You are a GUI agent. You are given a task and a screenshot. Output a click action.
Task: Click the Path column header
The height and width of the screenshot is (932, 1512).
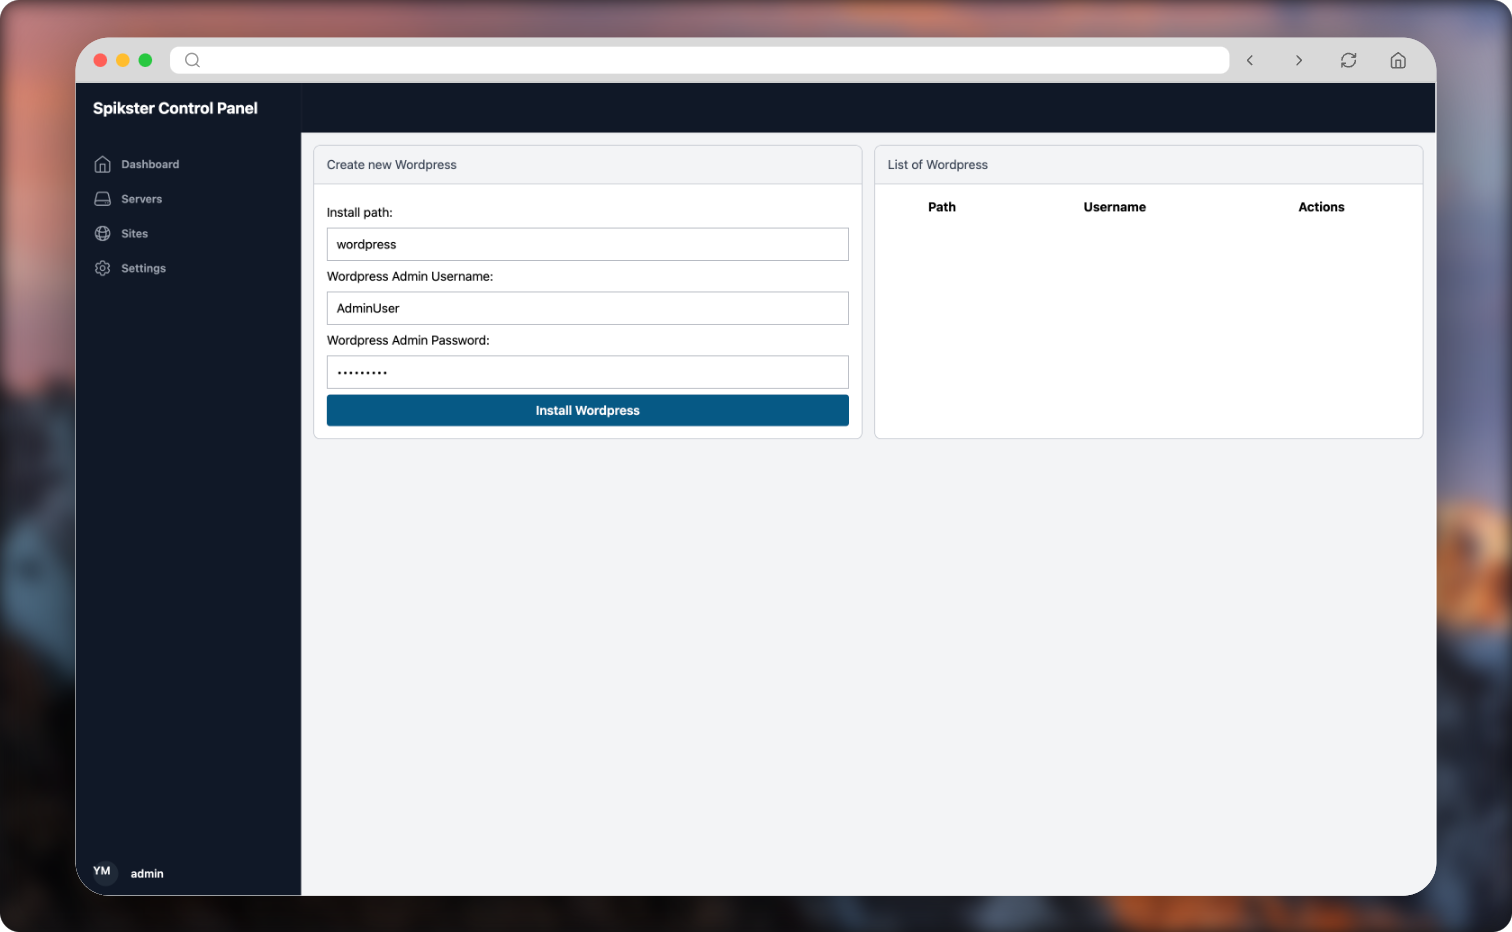942,207
